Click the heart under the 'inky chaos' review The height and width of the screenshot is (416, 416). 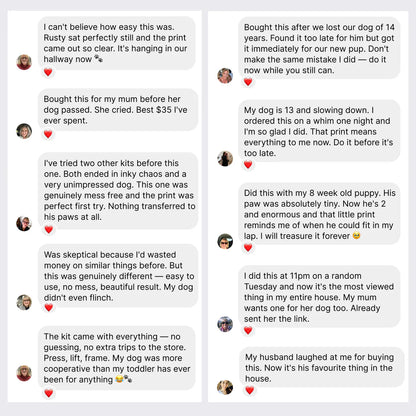(x=49, y=229)
